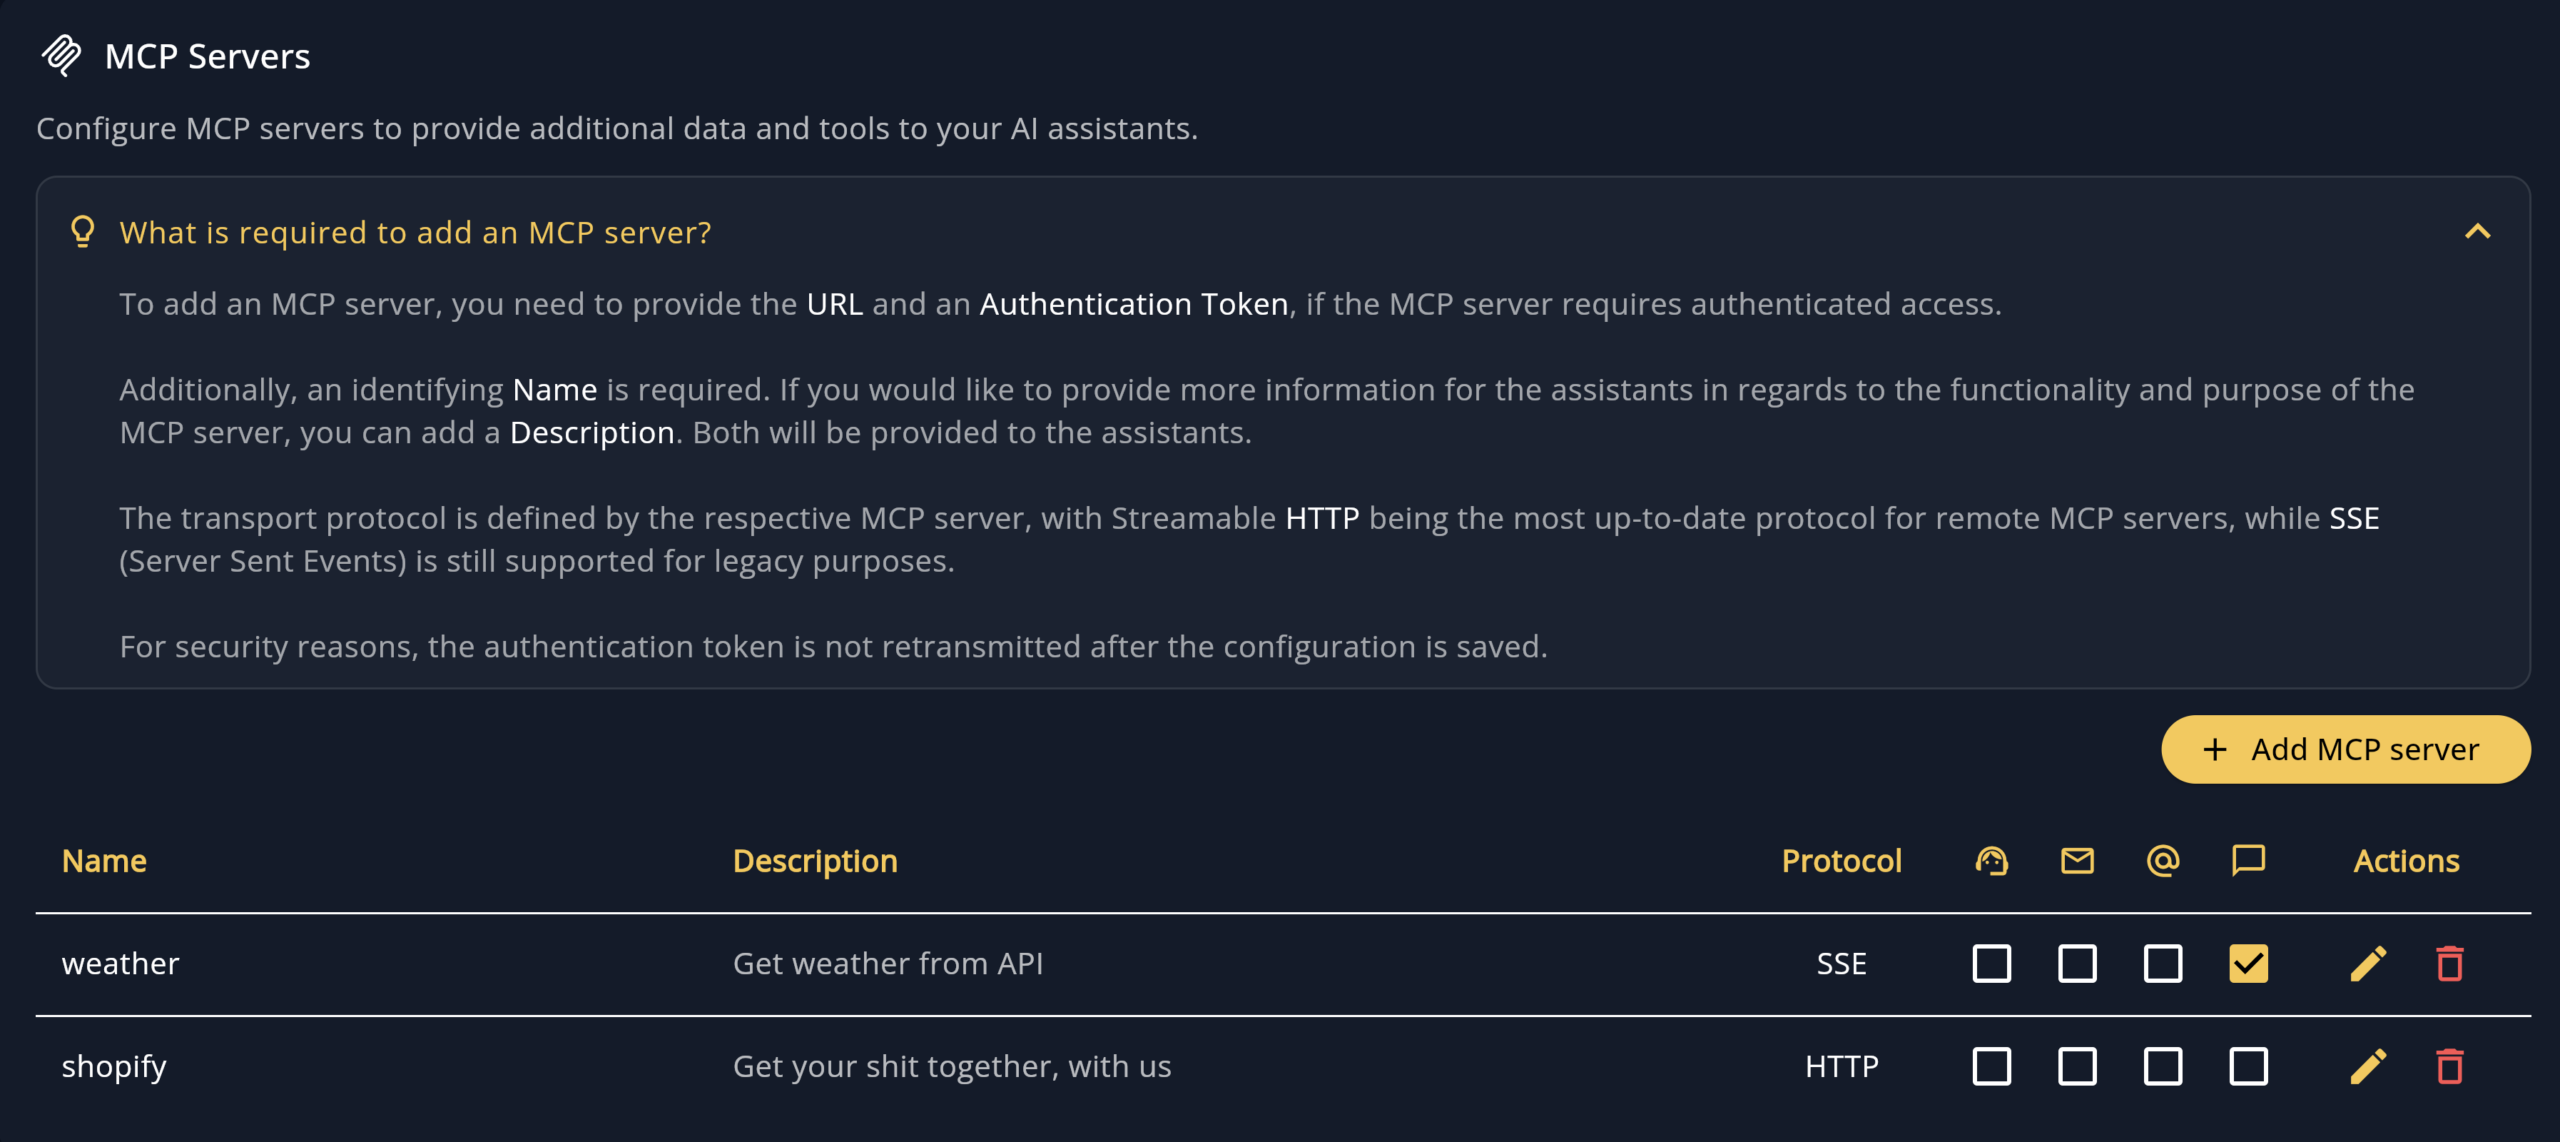This screenshot has height=1142, width=2560.
Task: Click the 'What is required' help heading
Action: [x=415, y=232]
